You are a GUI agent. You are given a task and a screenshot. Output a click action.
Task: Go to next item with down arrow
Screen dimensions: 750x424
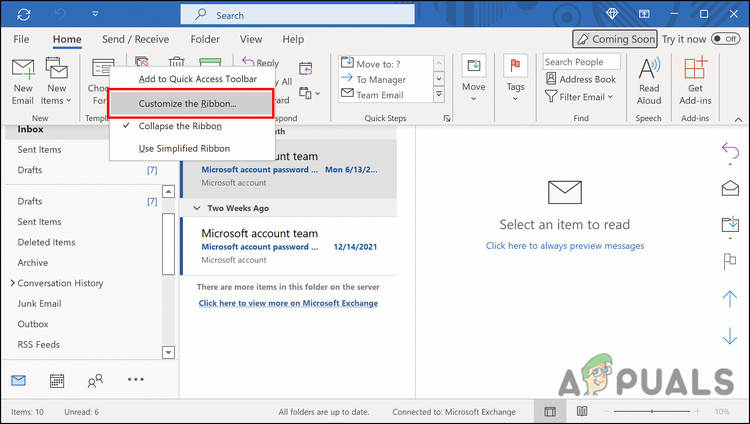[x=730, y=335]
